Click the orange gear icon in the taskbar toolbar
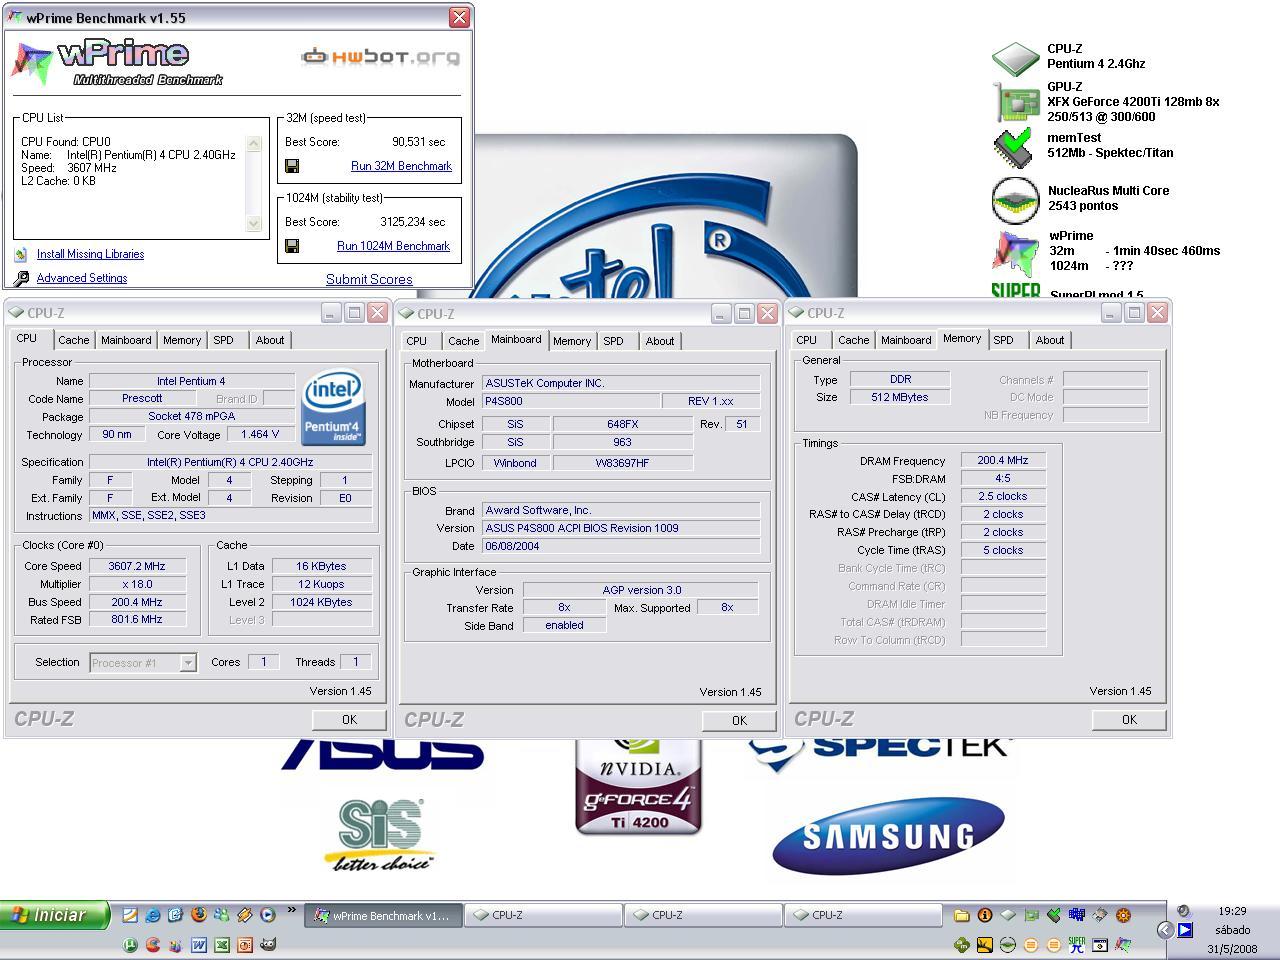 (1123, 915)
